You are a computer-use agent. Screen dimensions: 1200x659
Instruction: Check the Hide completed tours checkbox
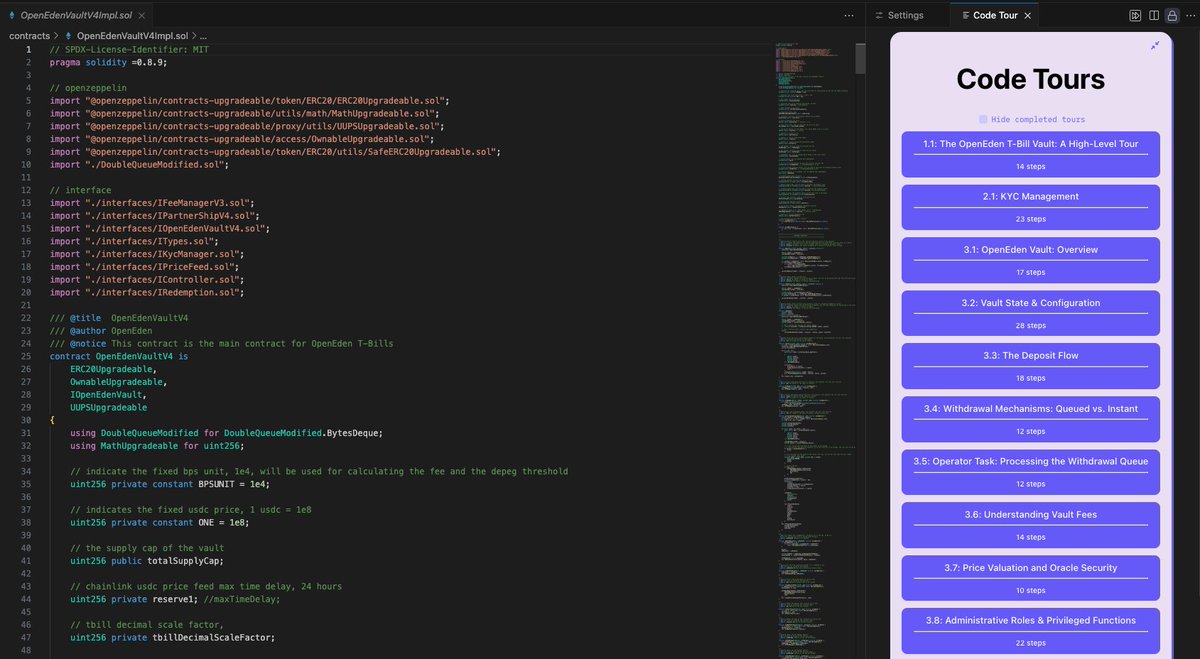point(983,119)
